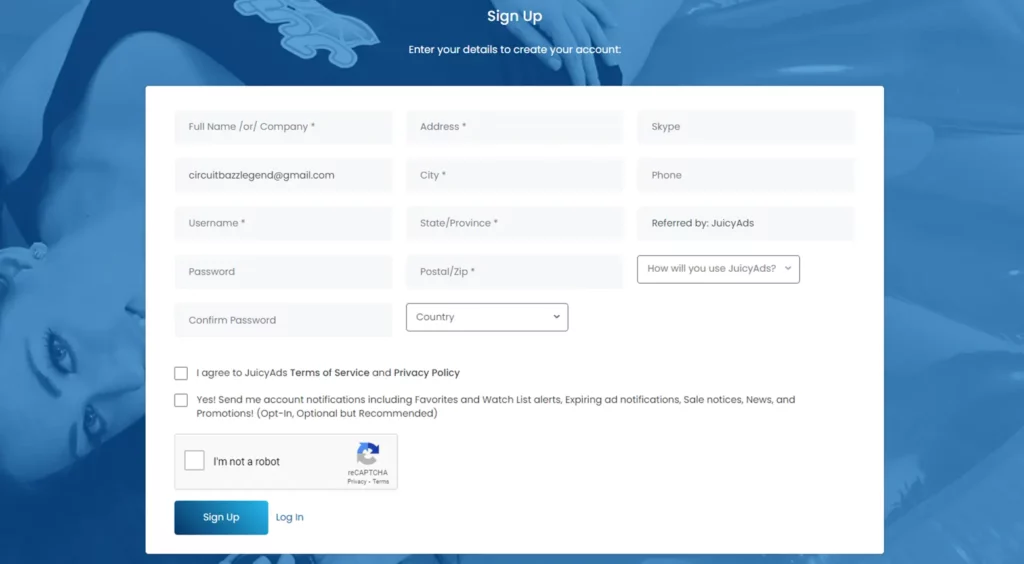Viewport: 1024px width, 564px height.
Task: Open the Country dropdown
Action: 487,317
